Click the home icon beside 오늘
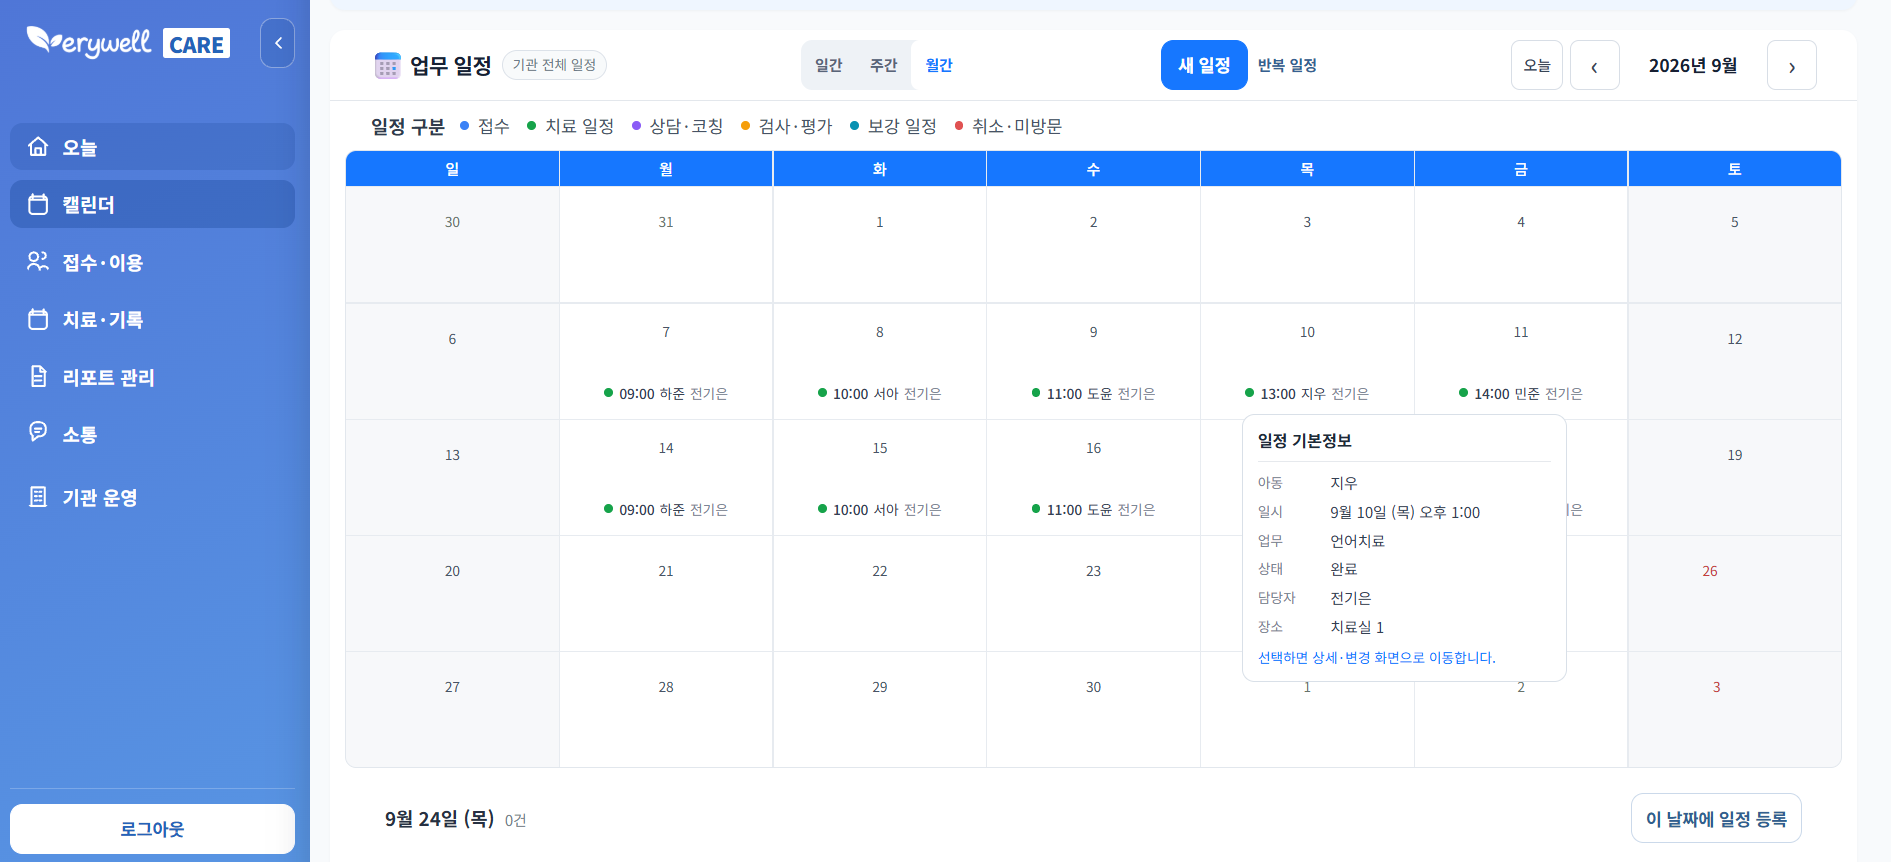1891x862 pixels. 38,147
